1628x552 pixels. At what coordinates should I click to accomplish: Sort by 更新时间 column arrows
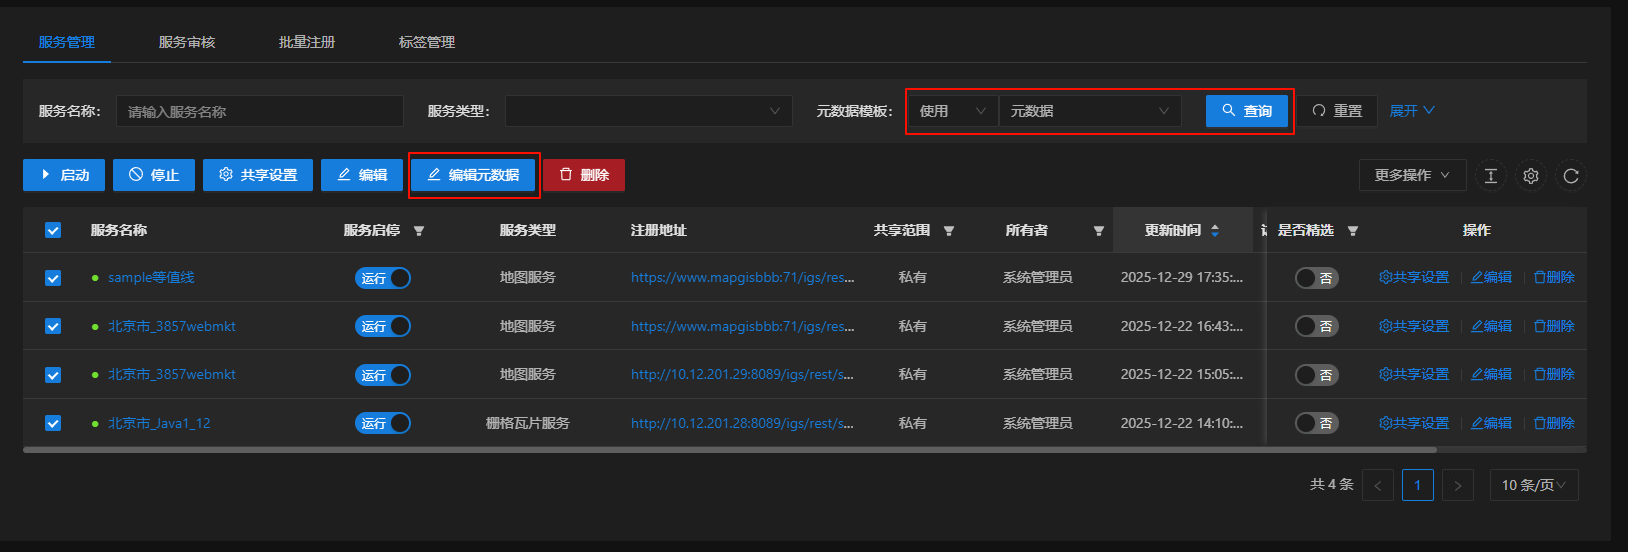coord(1215,231)
